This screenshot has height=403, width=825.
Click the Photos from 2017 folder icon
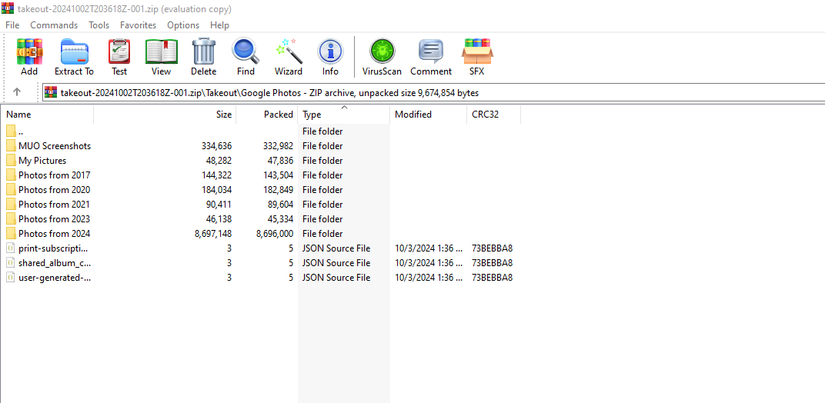[11, 175]
